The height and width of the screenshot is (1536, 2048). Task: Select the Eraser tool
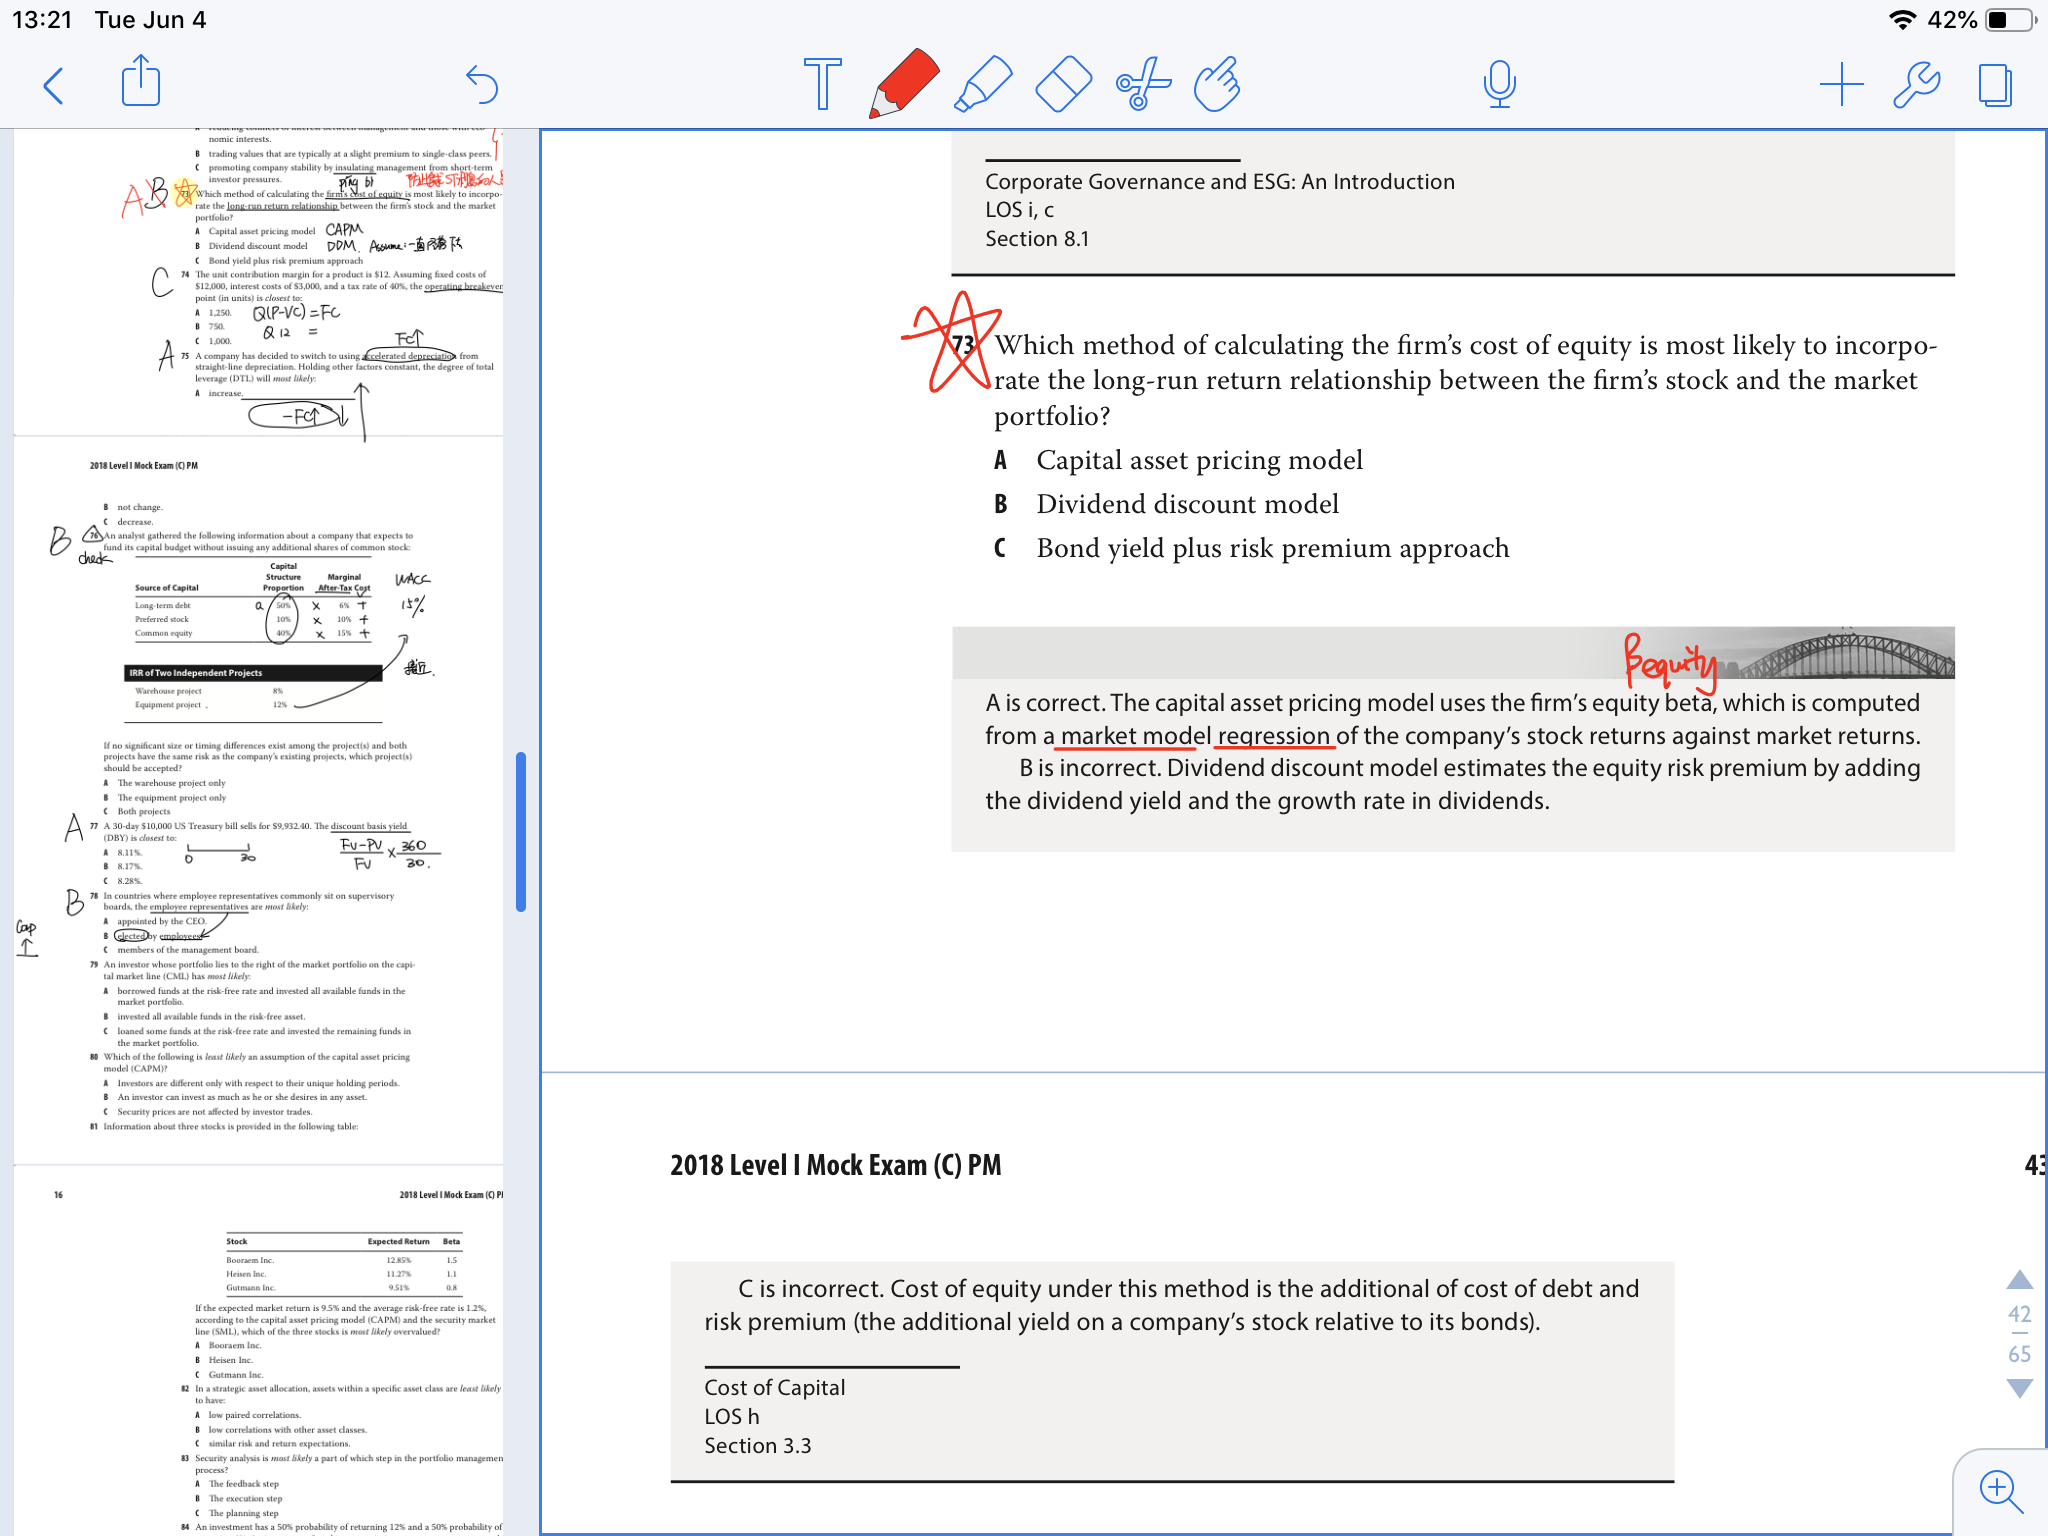pos(1063,84)
